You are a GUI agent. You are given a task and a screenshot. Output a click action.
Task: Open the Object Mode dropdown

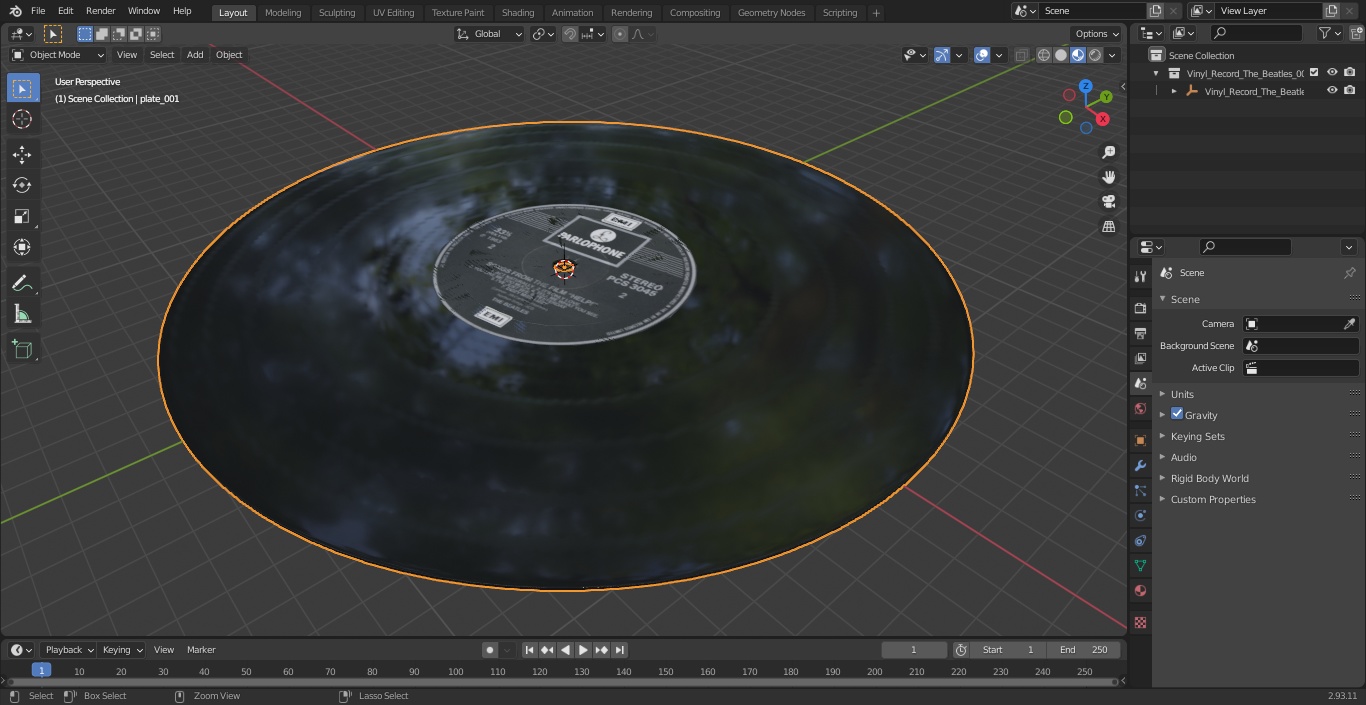[58, 55]
